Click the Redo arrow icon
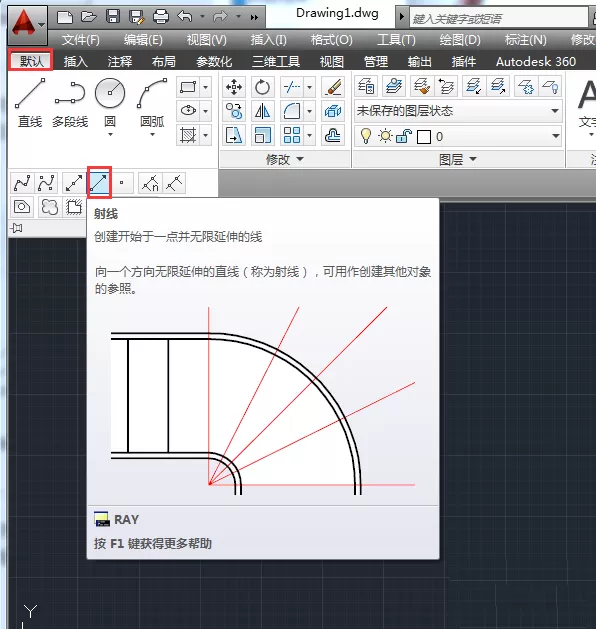The width and height of the screenshot is (596, 629). pyautogui.click(x=220, y=17)
